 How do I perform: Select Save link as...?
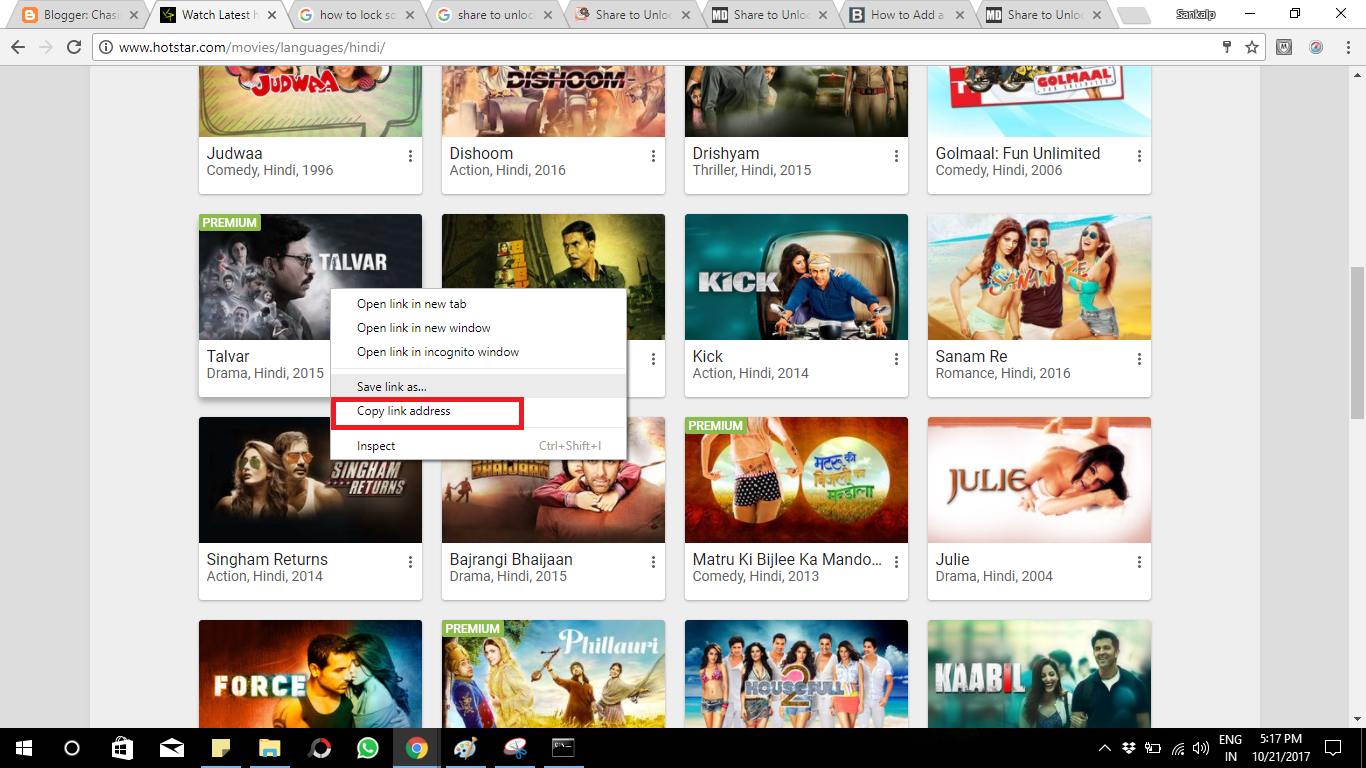(x=478, y=386)
